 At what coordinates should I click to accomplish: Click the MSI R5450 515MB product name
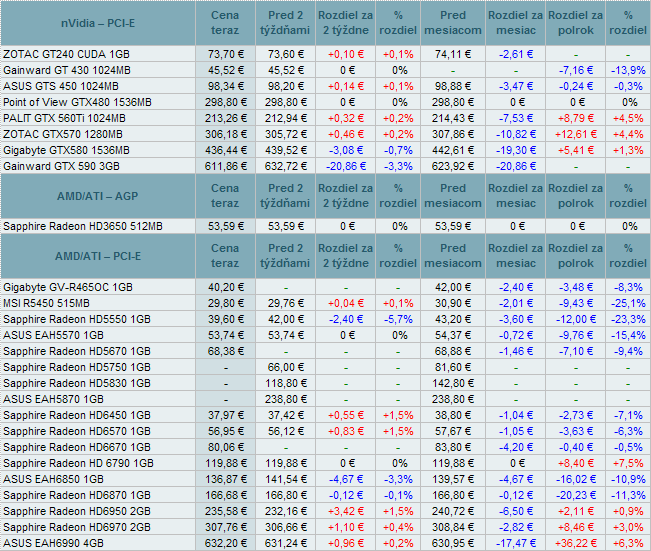coord(46,303)
